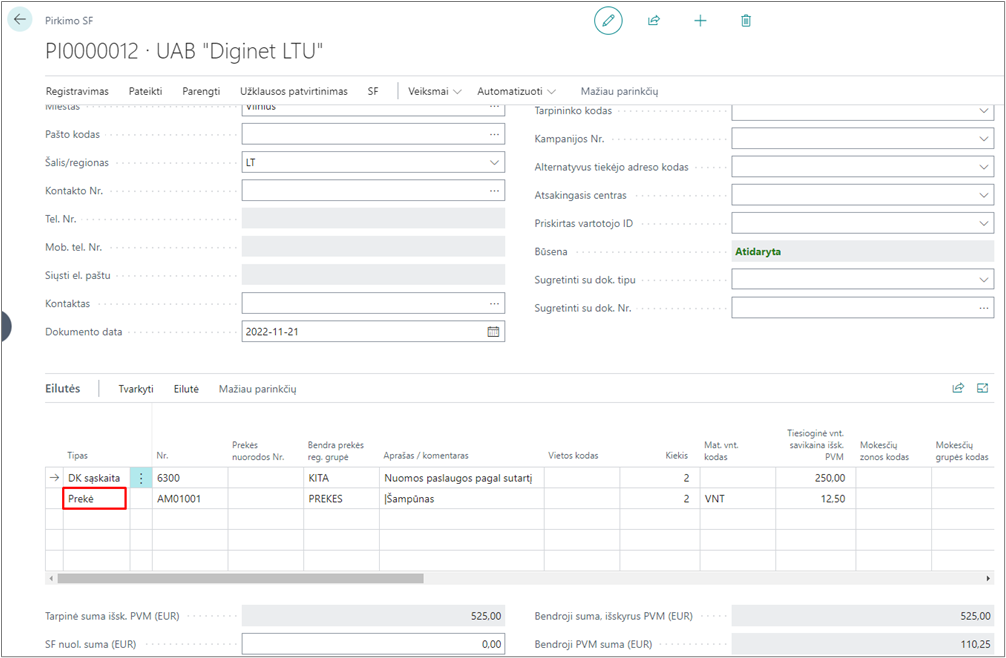
Task: Open Registravimas menu
Action: (77, 91)
